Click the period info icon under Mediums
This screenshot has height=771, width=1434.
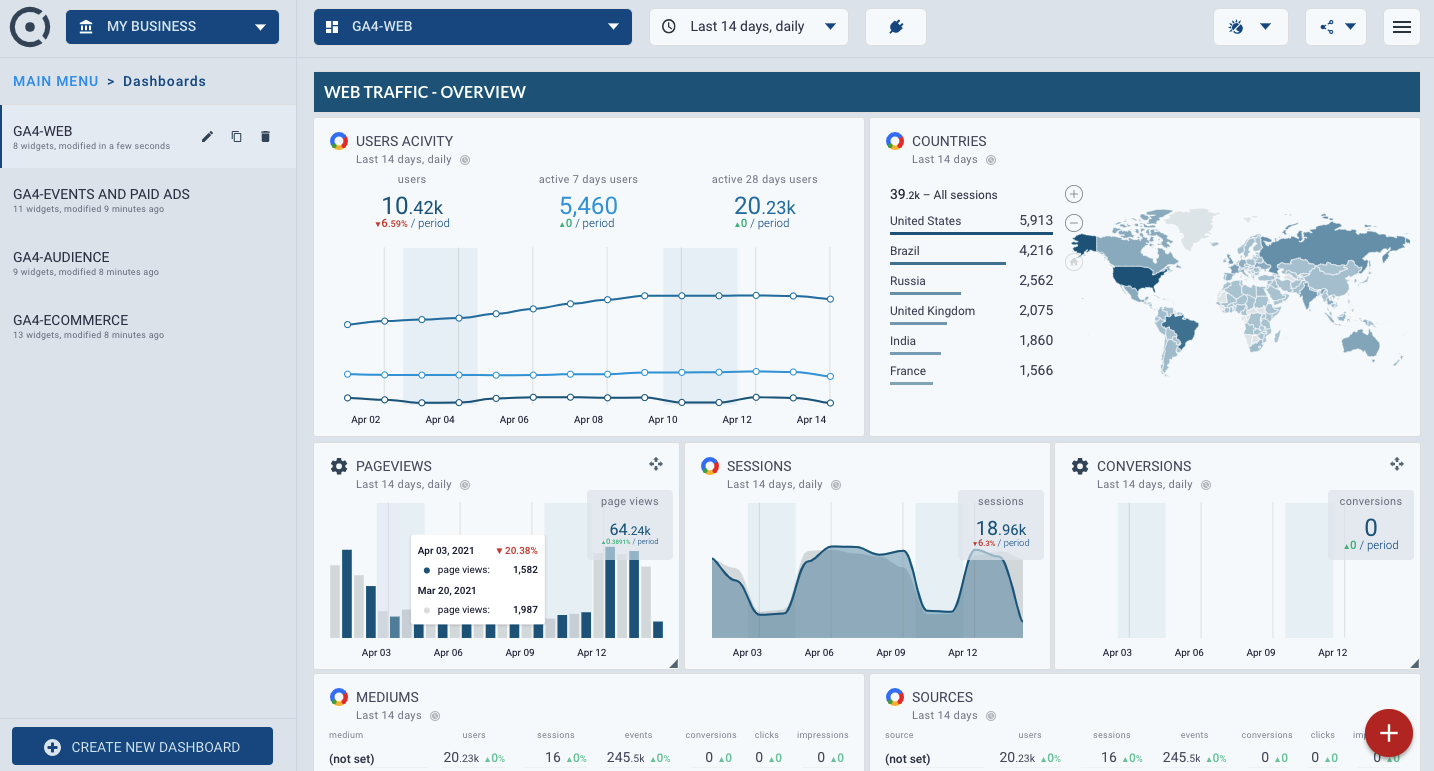click(435, 716)
